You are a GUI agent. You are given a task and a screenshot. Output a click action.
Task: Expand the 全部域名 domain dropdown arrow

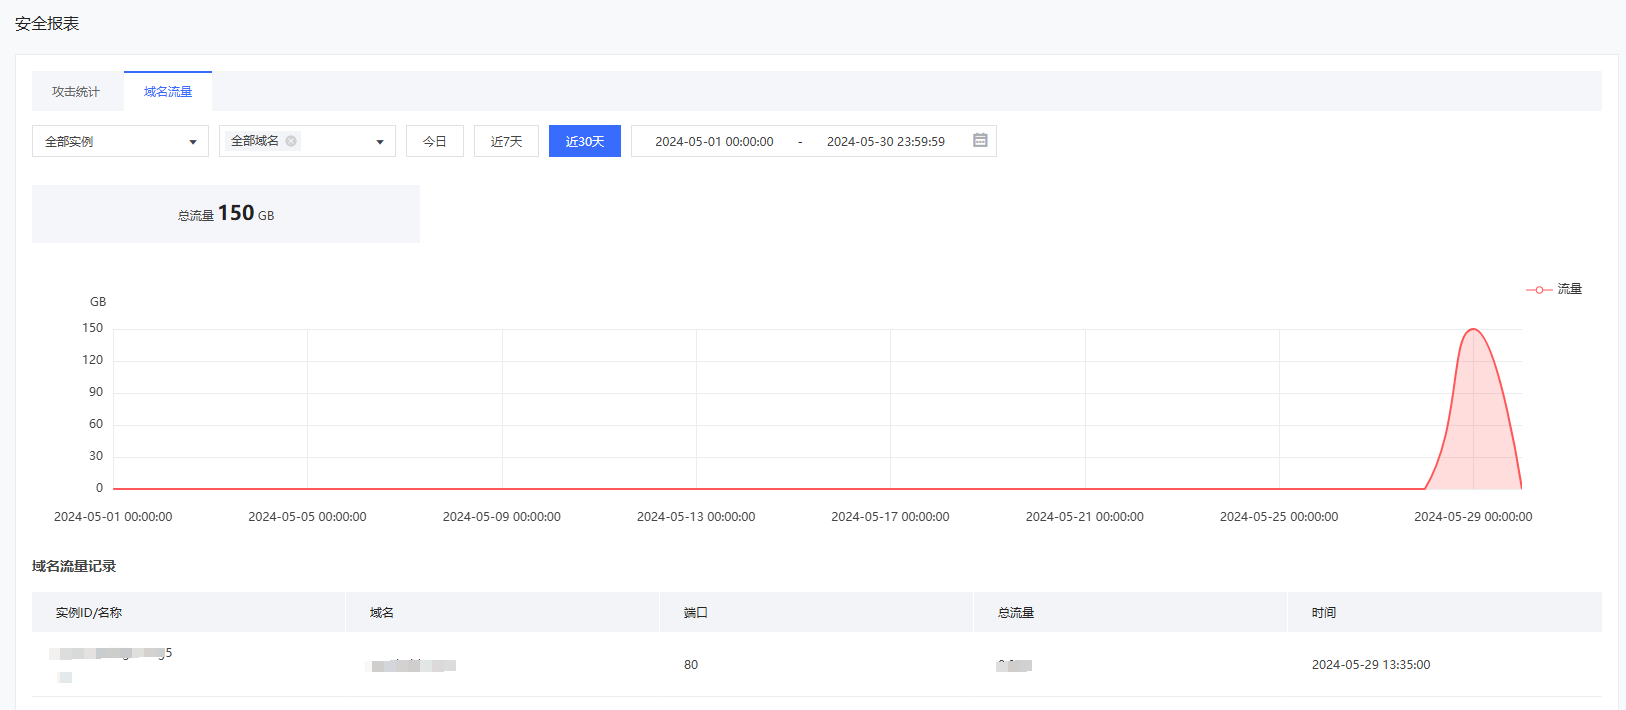pos(380,142)
